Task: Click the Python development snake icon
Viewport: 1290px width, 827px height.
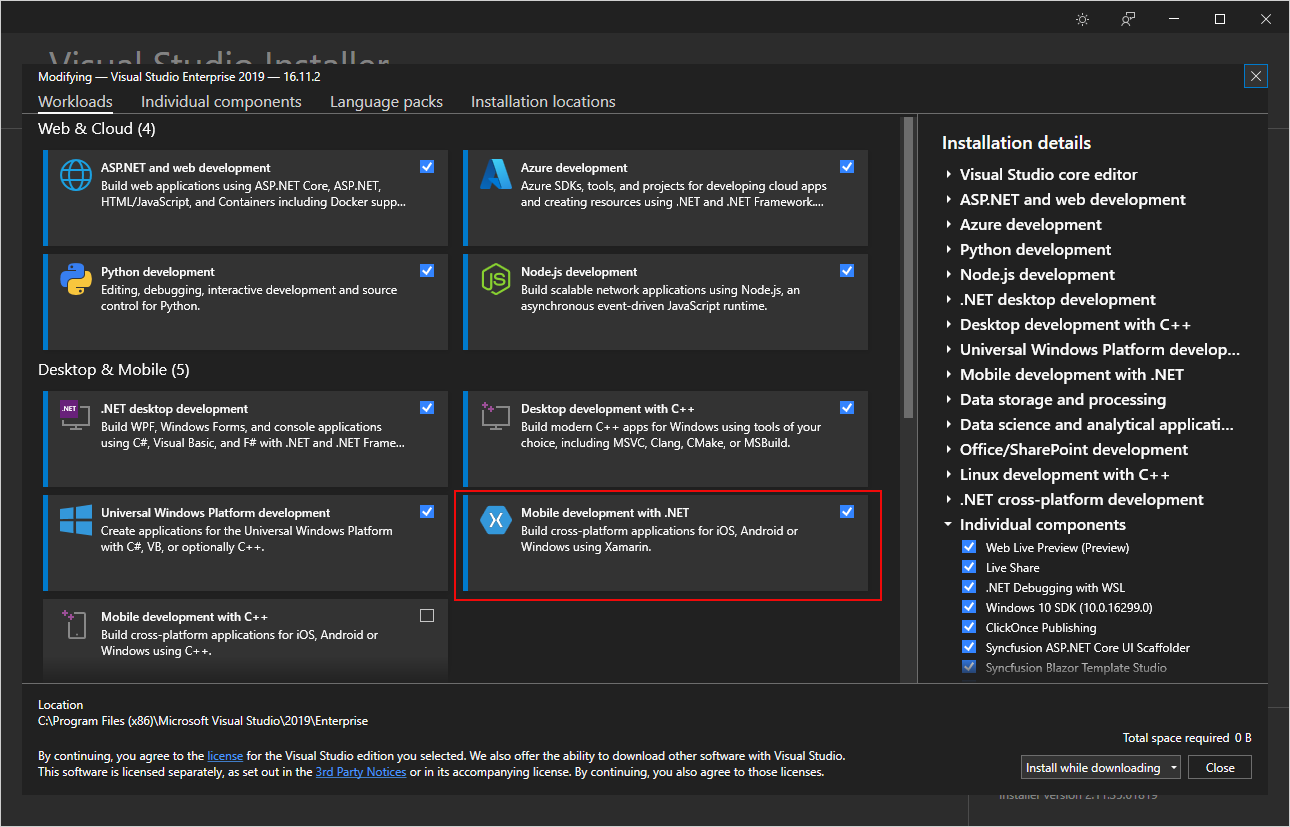Action: [76, 279]
